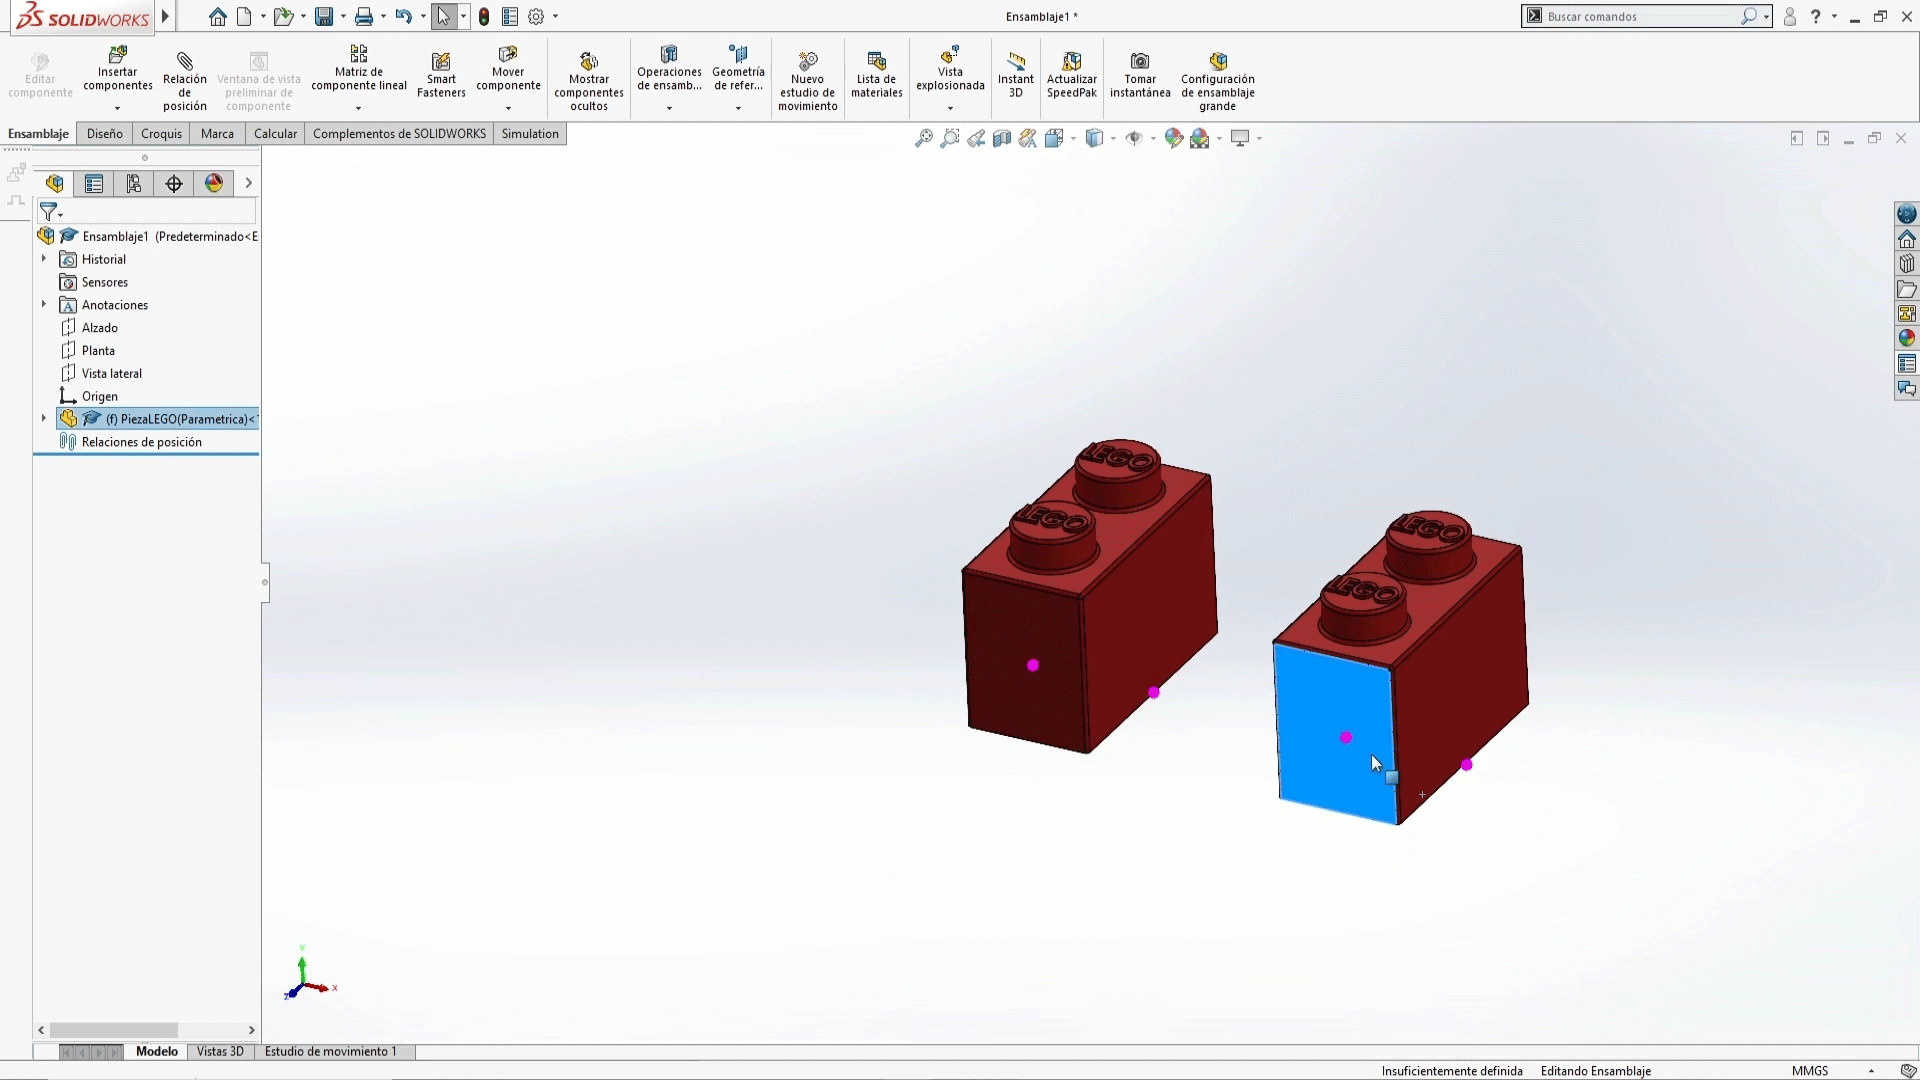
Task: Click the Open file icon
Action: [284, 16]
